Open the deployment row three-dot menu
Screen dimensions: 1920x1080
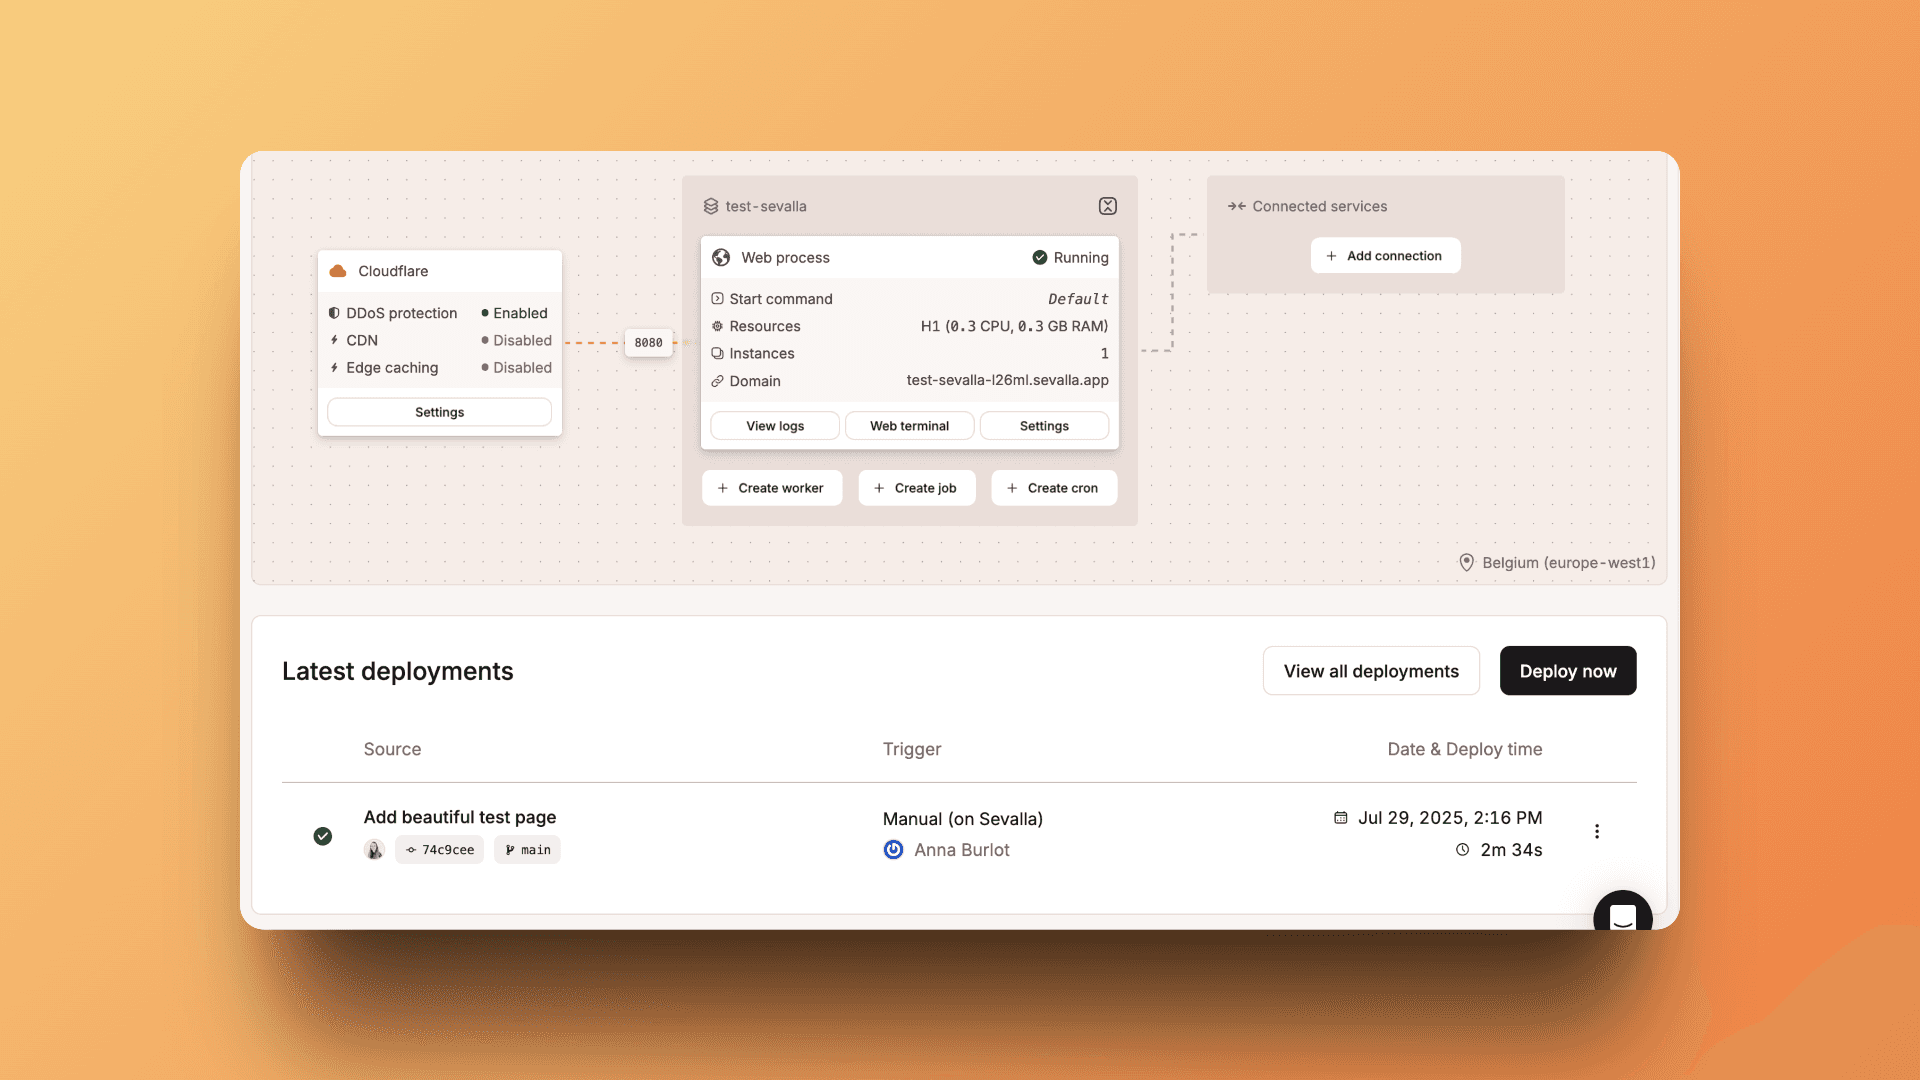[1597, 832]
